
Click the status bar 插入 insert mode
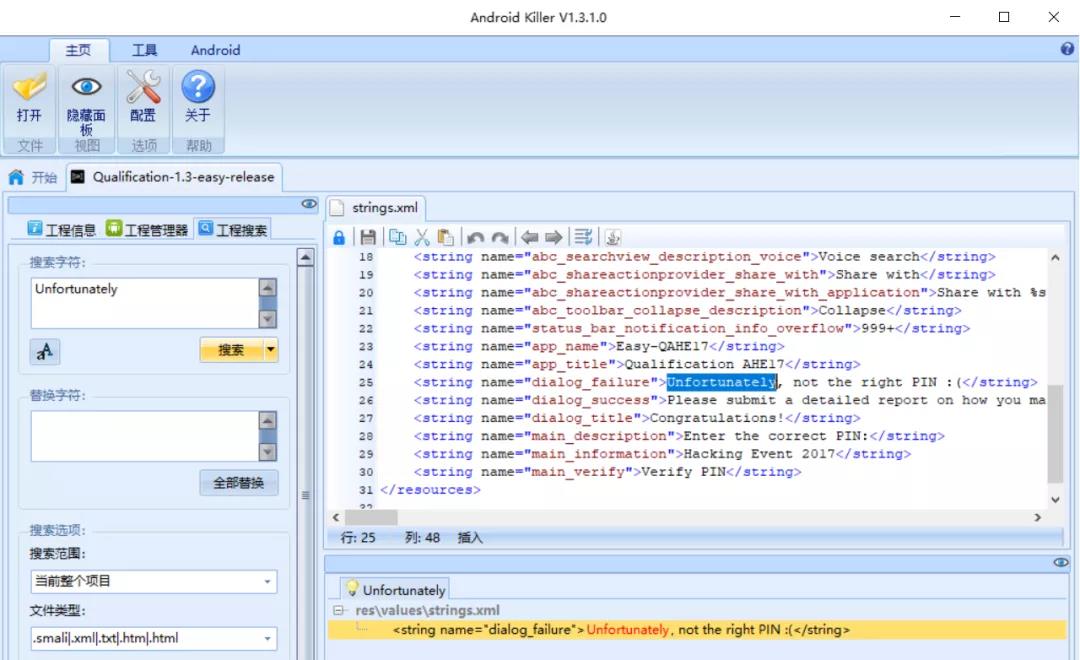coord(470,537)
